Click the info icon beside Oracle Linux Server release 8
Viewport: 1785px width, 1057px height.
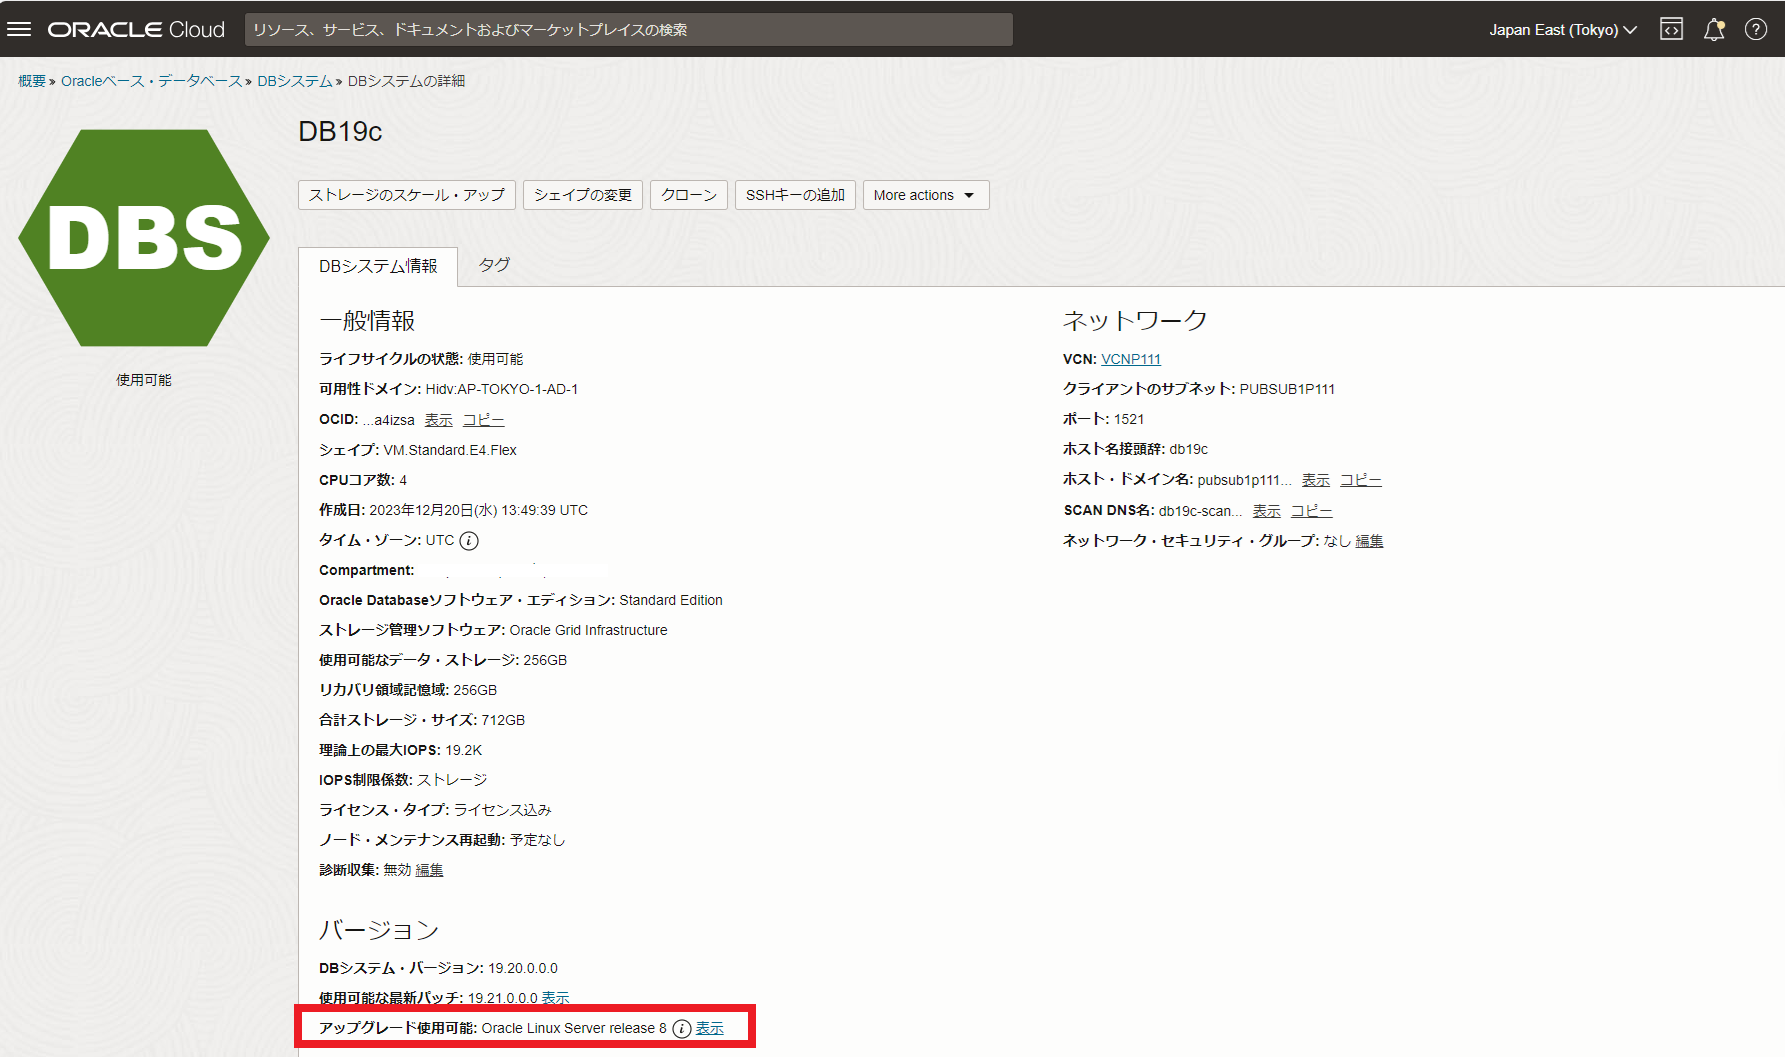click(682, 1029)
